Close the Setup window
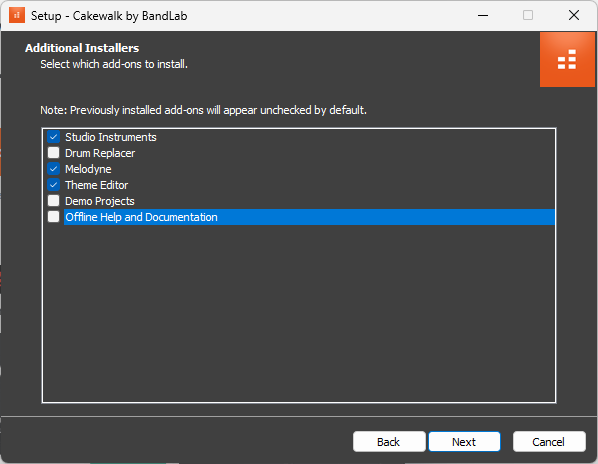The height and width of the screenshot is (464, 598). (x=574, y=16)
